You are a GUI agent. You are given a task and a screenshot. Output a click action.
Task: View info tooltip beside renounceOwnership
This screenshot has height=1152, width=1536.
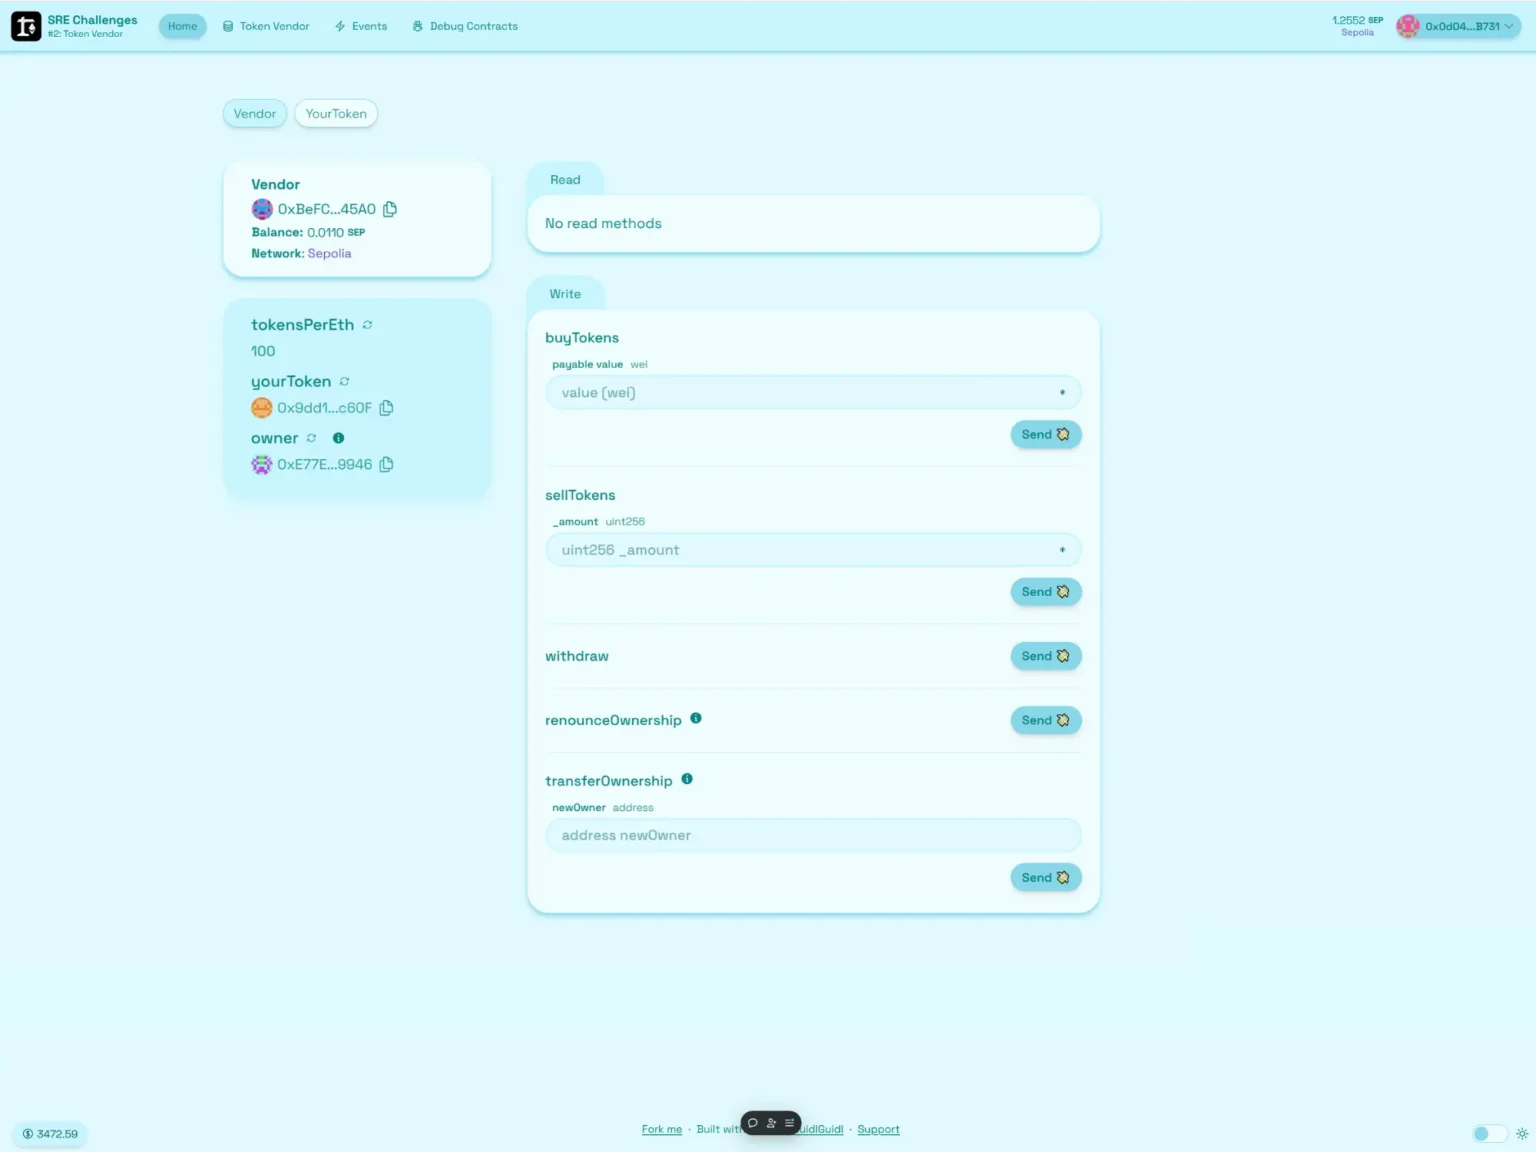pos(696,718)
